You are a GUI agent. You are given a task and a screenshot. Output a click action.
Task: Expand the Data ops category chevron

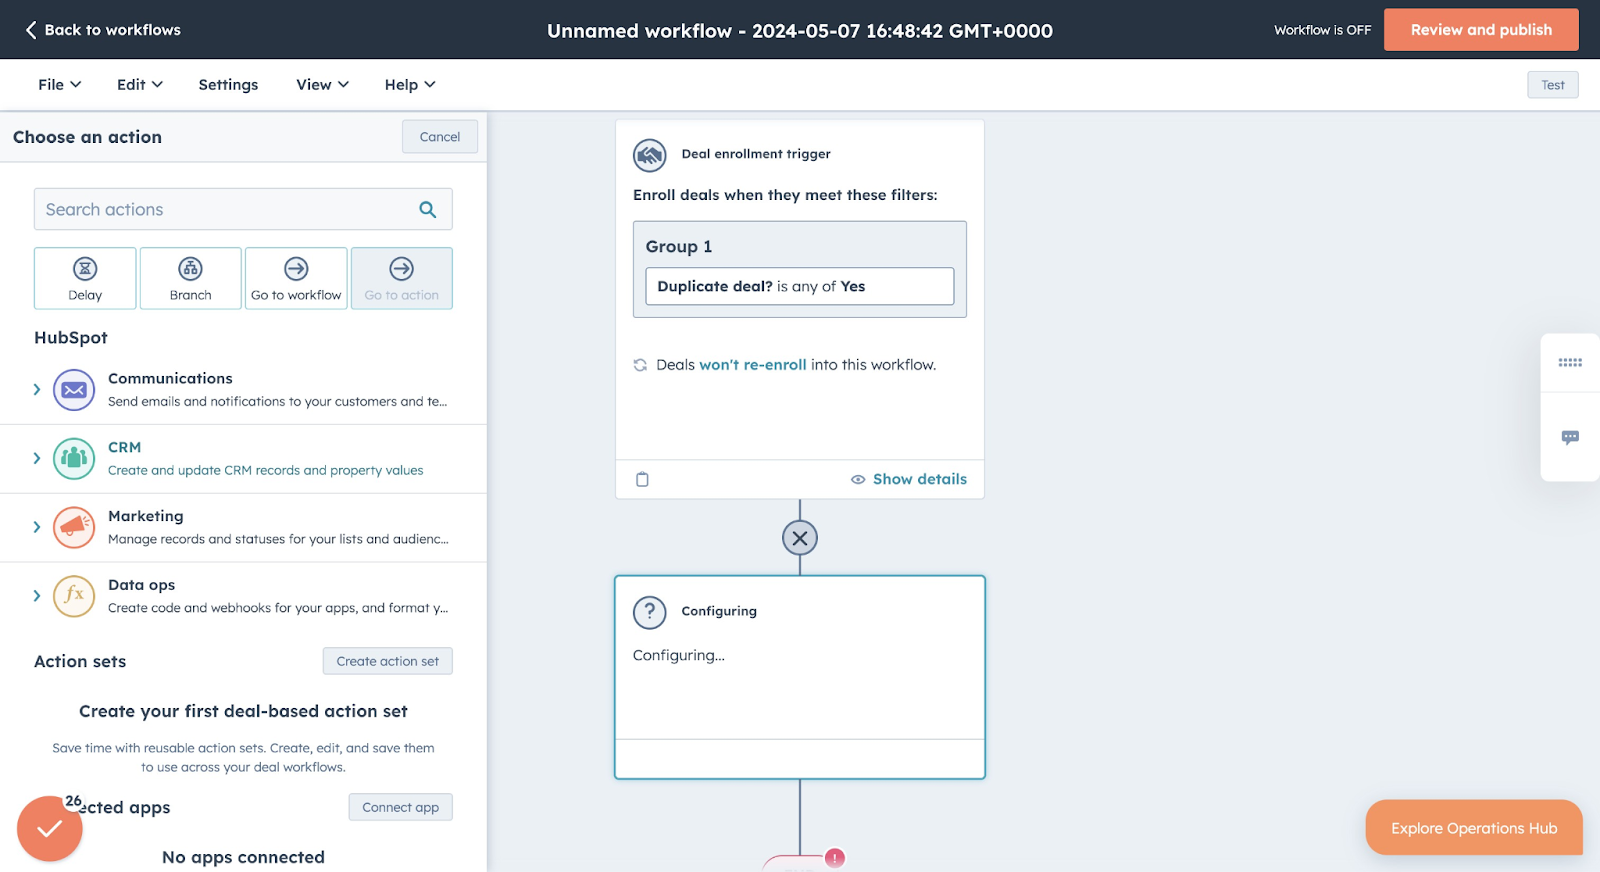tap(37, 596)
